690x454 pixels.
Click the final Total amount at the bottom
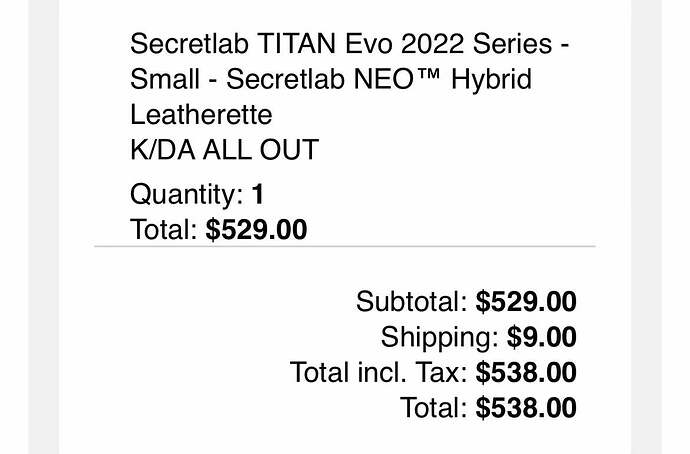coord(526,407)
